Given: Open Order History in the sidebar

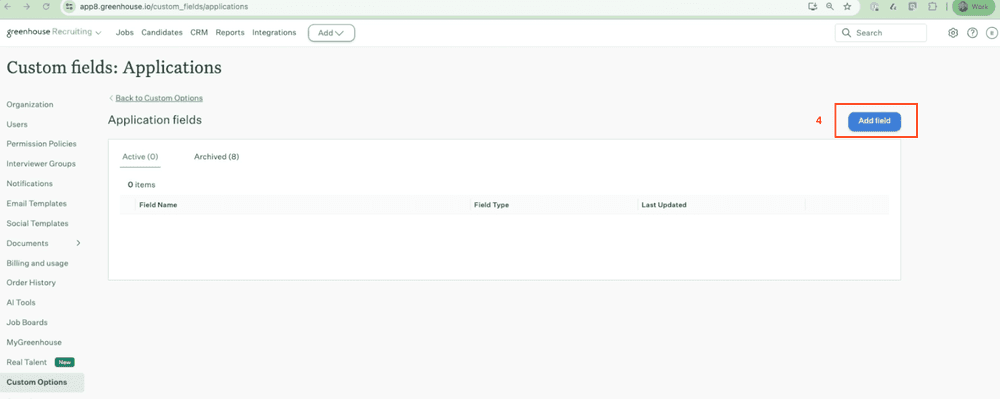Looking at the screenshot, I should point(31,282).
